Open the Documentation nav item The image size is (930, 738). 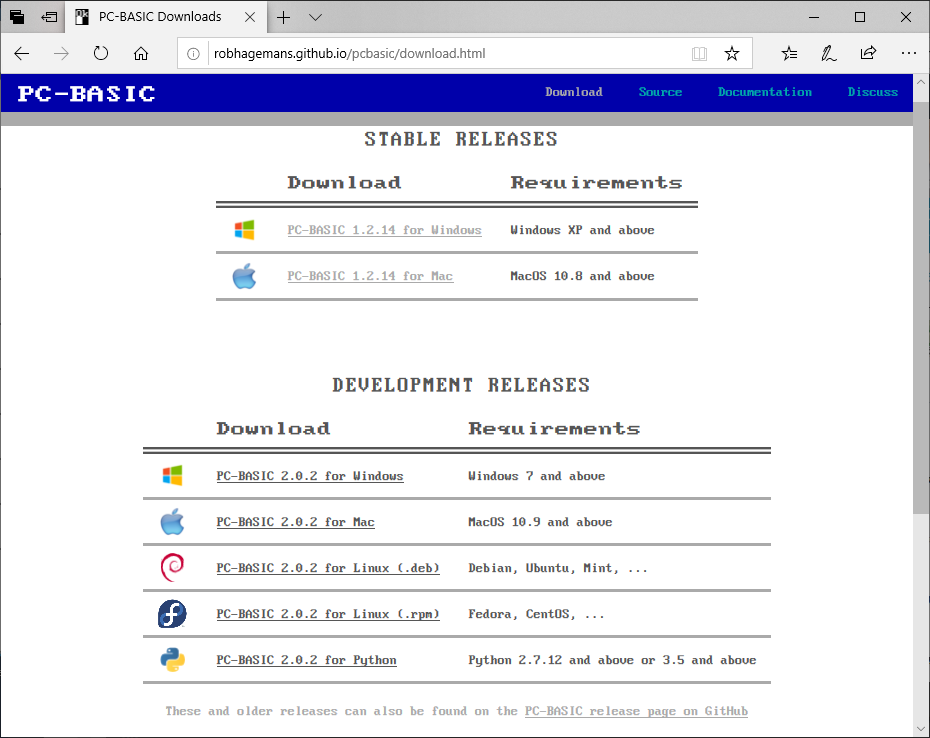point(765,92)
